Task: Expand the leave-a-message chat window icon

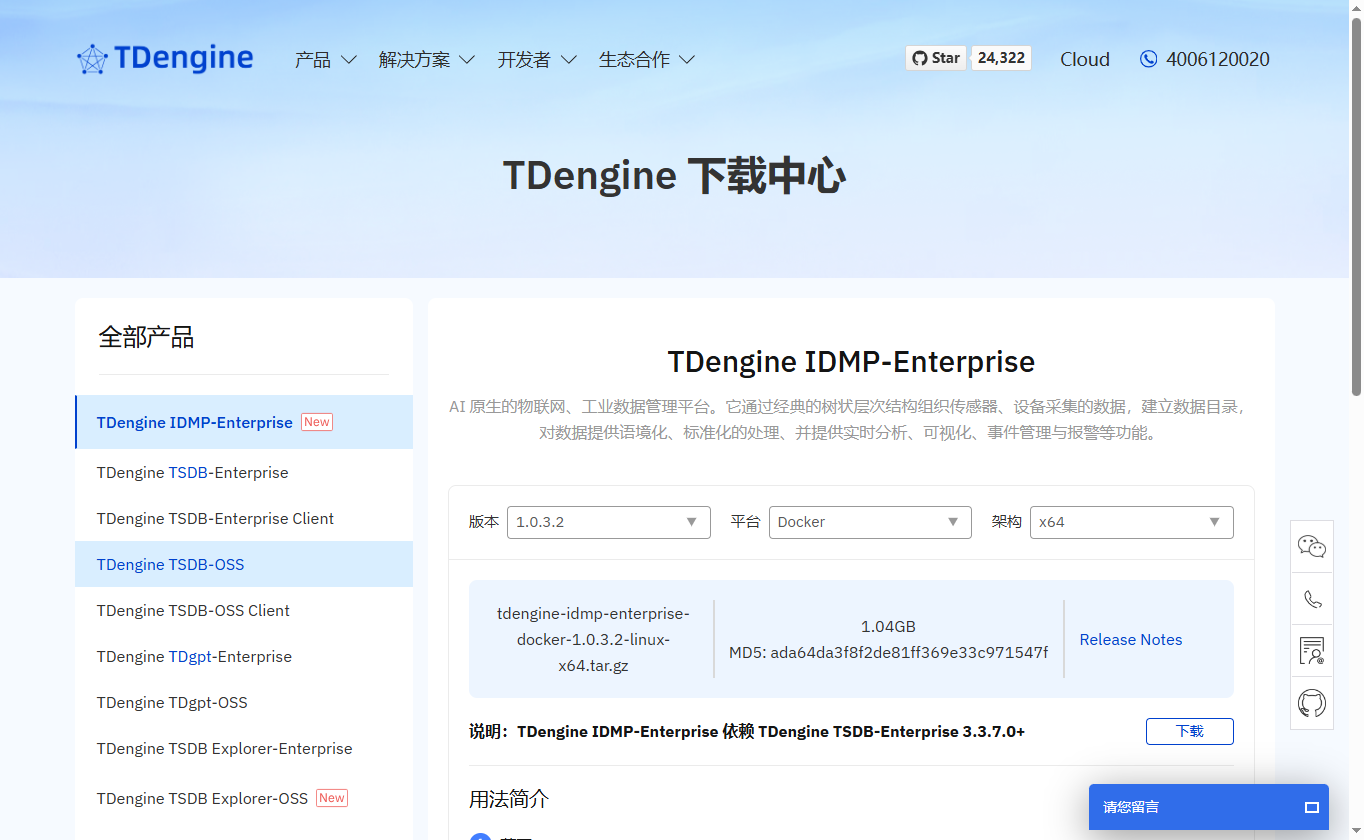Action: (x=1312, y=807)
